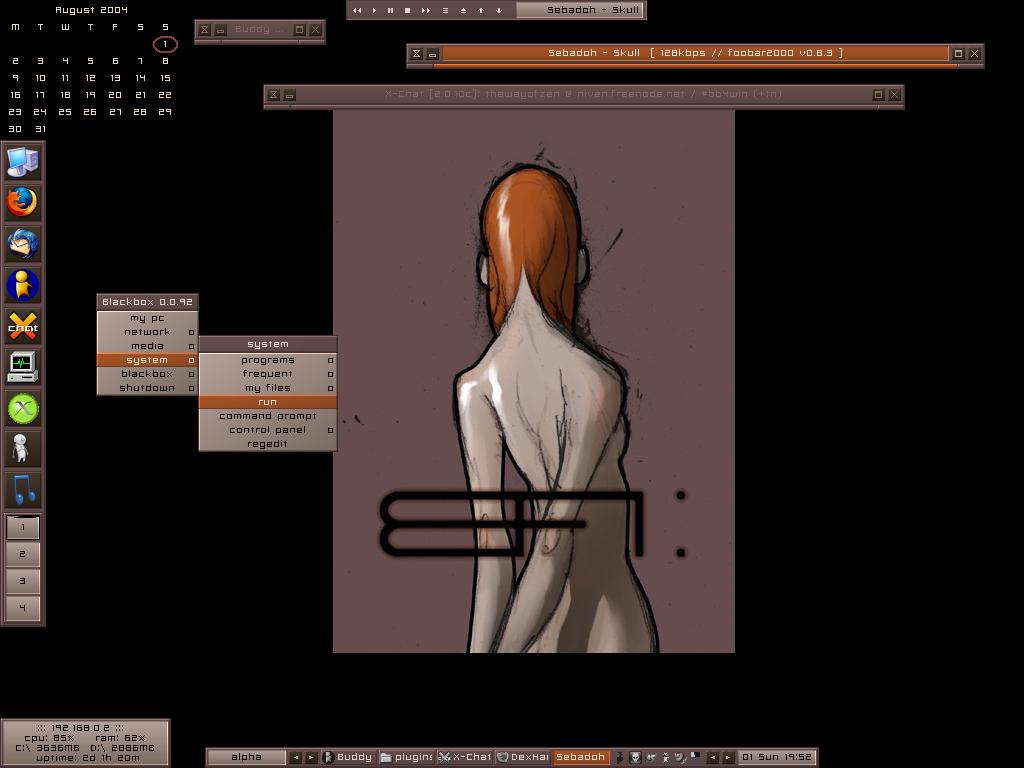This screenshot has width=1024, height=768.
Task: Click the DexHai taskbar button
Action: tap(522, 758)
